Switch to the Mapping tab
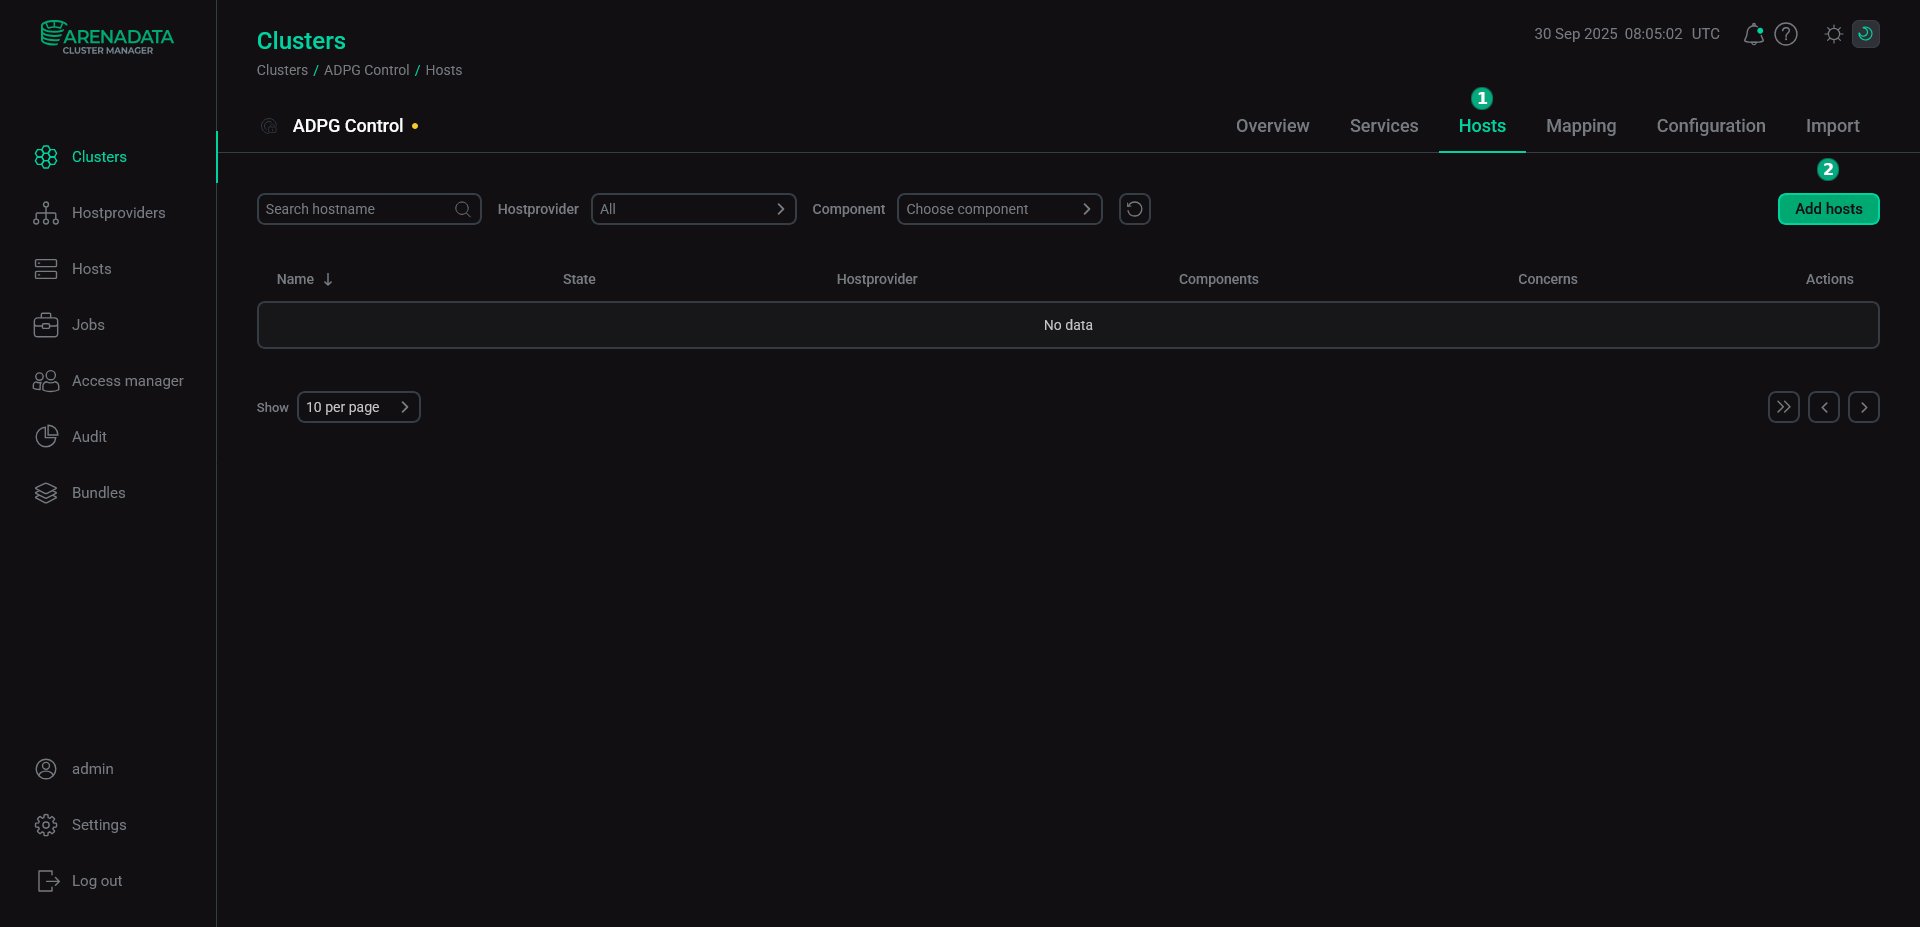Screen dimensions: 1920x927 pos(1580,125)
